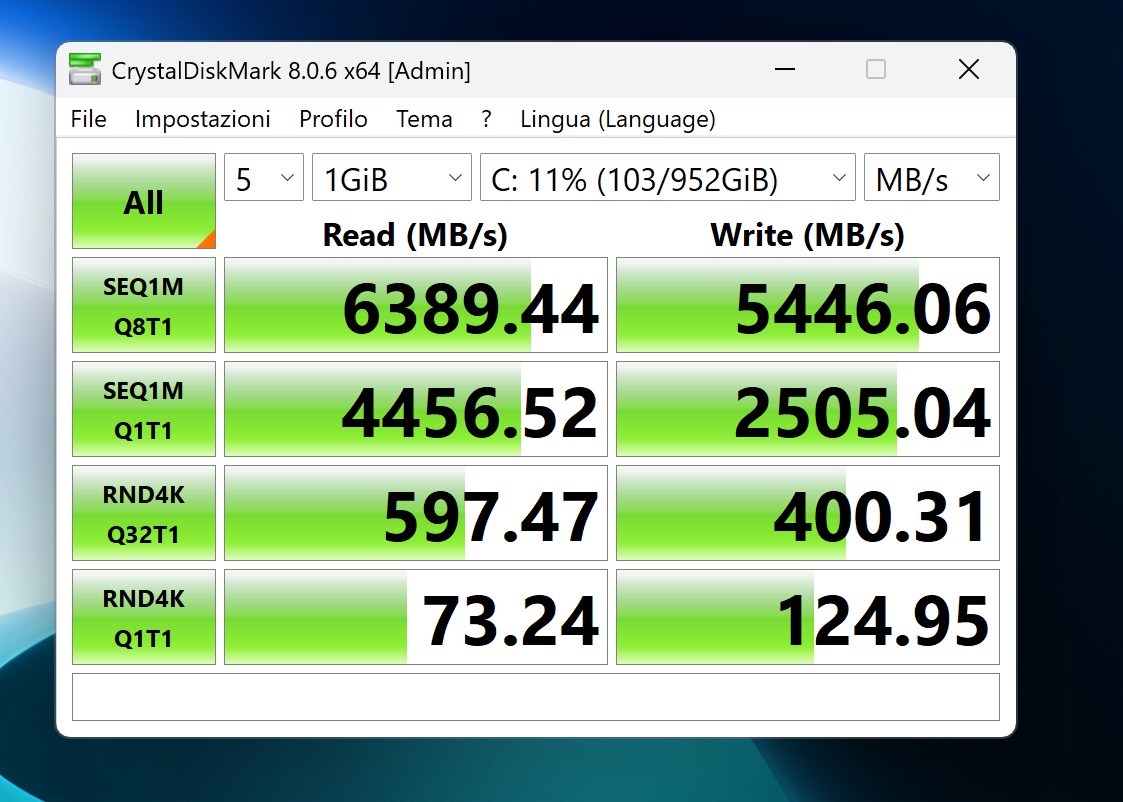Run the SEQ1M Q8T1 test
This screenshot has width=1123, height=802.
coord(144,305)
